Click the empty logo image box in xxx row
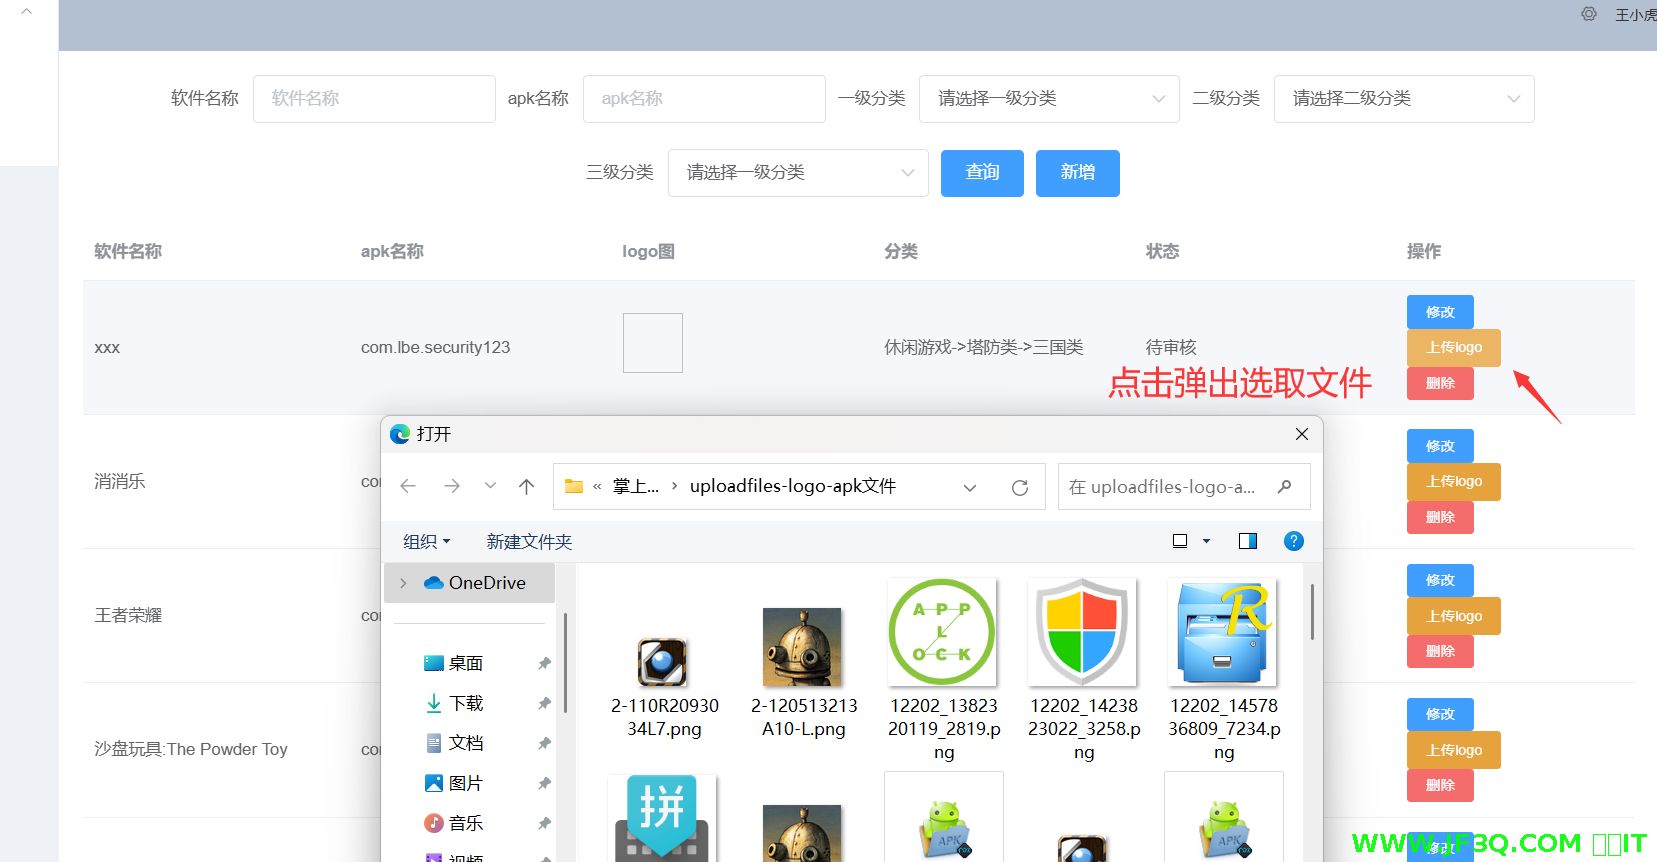1657x862 pixels. coord(653,343)
